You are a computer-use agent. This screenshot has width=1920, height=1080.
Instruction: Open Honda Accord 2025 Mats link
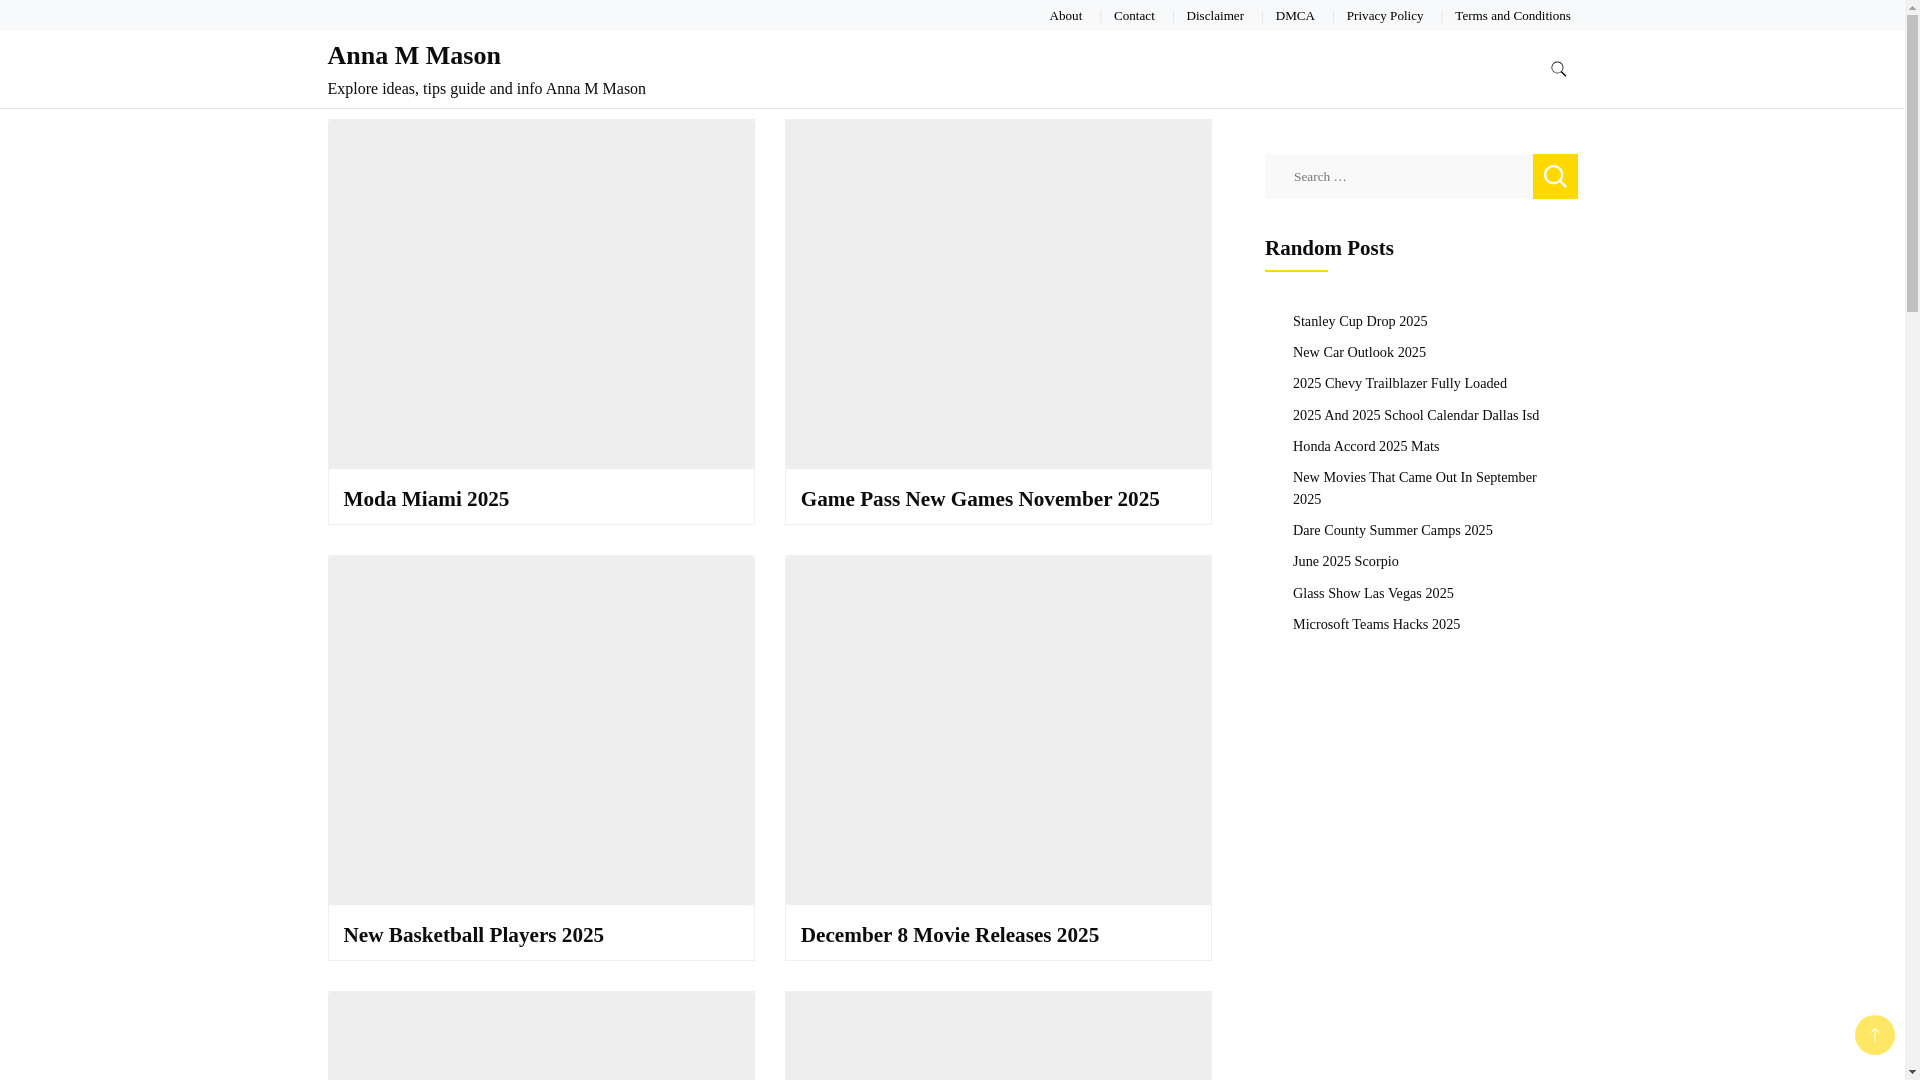pyautogui.click(x=1366, y=446)
